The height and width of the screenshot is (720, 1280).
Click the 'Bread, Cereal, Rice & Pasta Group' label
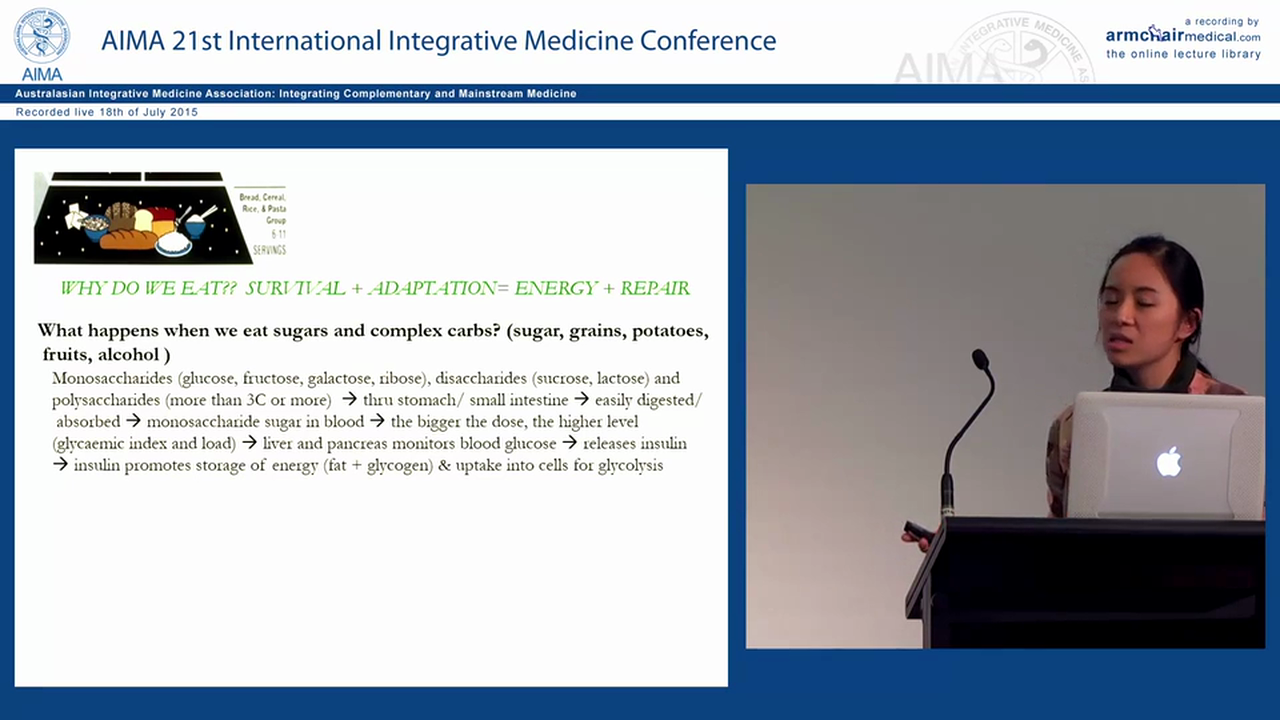tap(261, 209)
